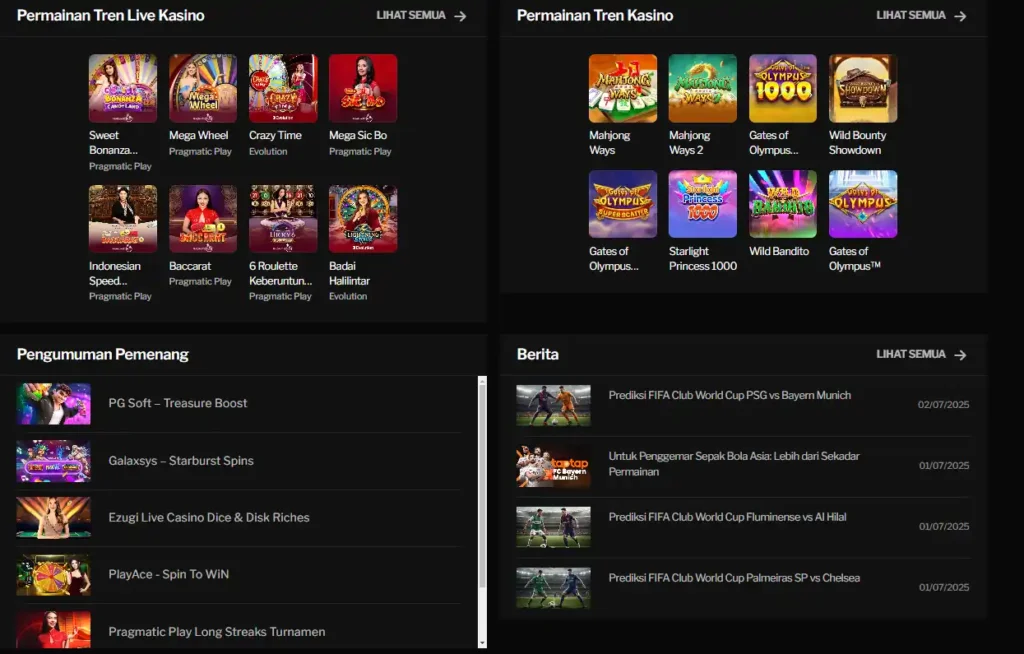
Task: Click the Mega Wheel title text
Action: pos(199,135)
